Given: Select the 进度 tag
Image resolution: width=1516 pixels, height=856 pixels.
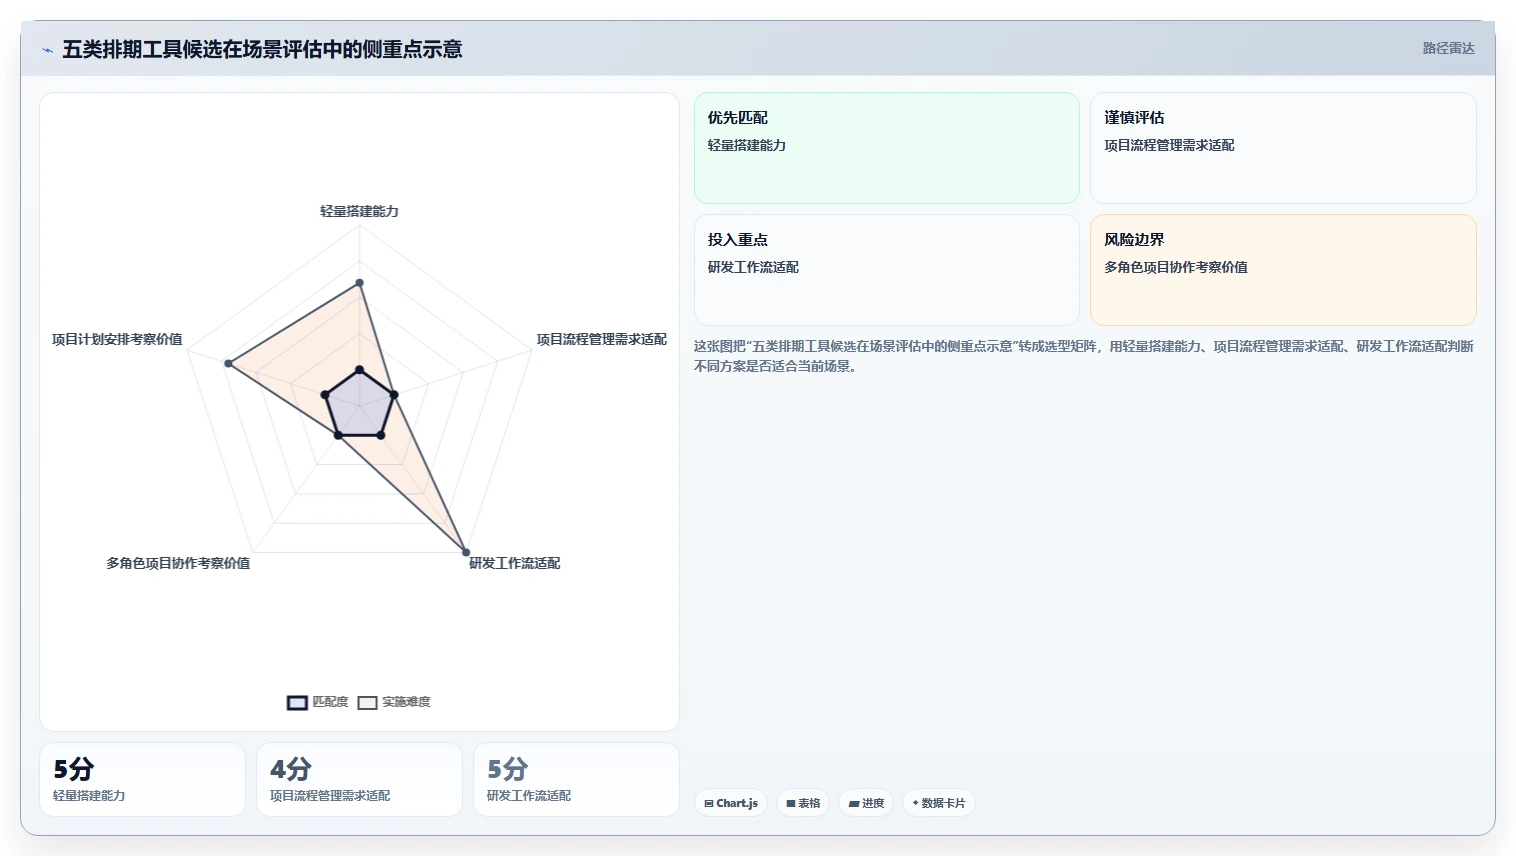Looking at the screenshot, I should tap(866, 803).
